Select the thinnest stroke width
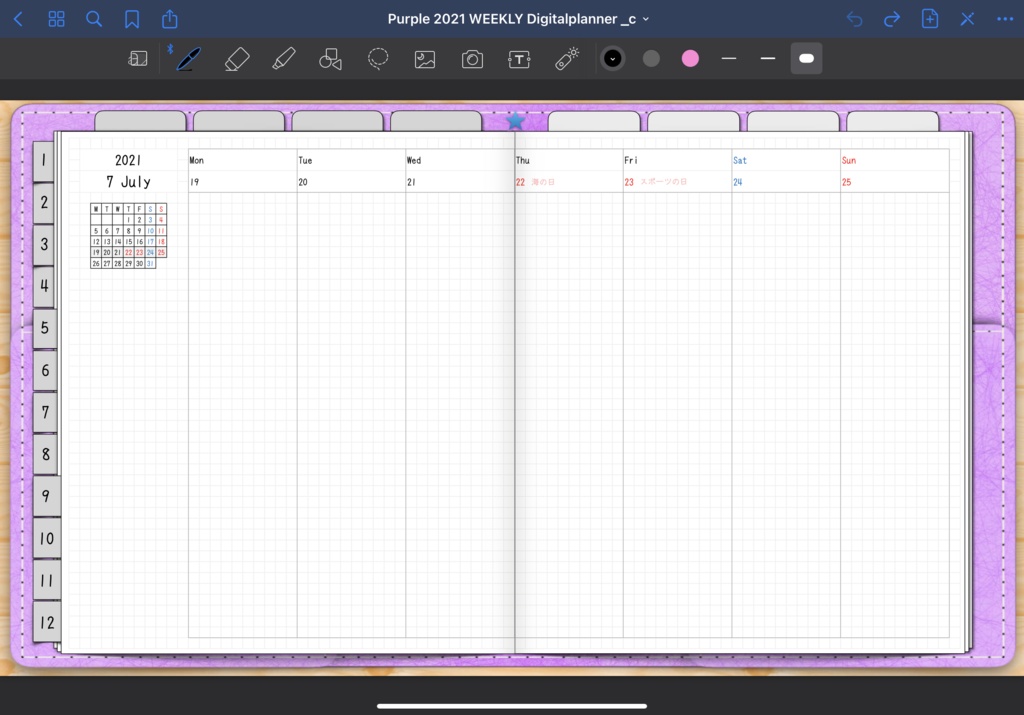The image size is (1024, 715). pos(729,59)
